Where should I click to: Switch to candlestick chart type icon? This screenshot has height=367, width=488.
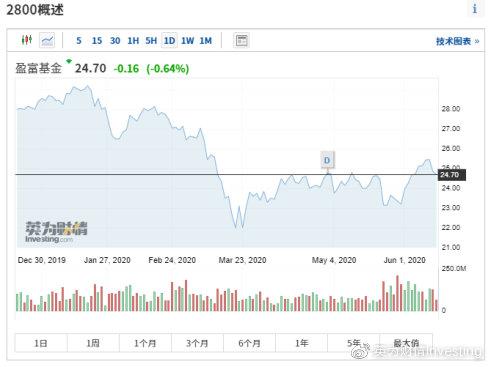coord(27,40)
